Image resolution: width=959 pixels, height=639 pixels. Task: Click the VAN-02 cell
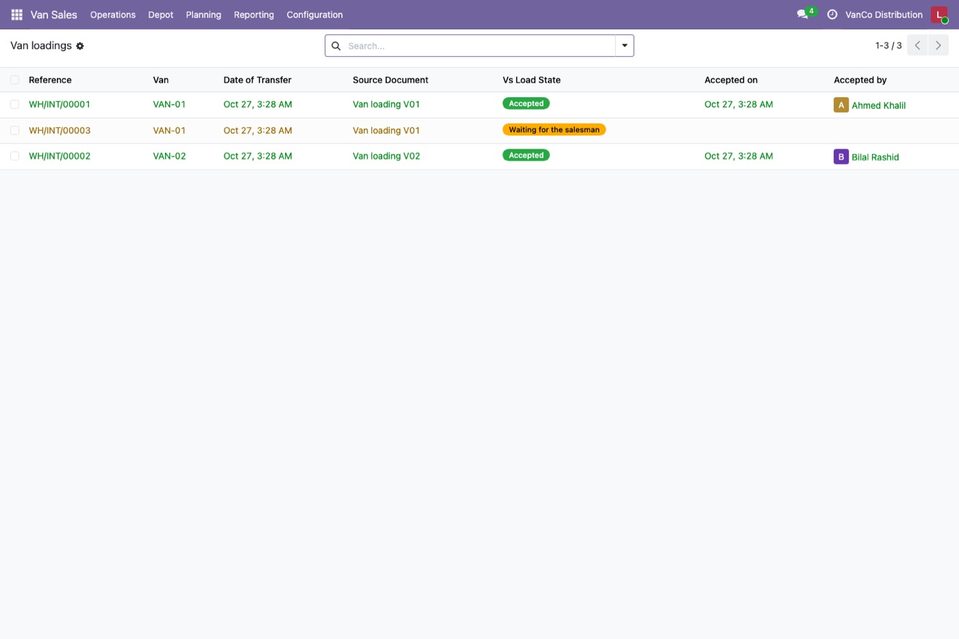pyautogui.click(x=169, y=156)
